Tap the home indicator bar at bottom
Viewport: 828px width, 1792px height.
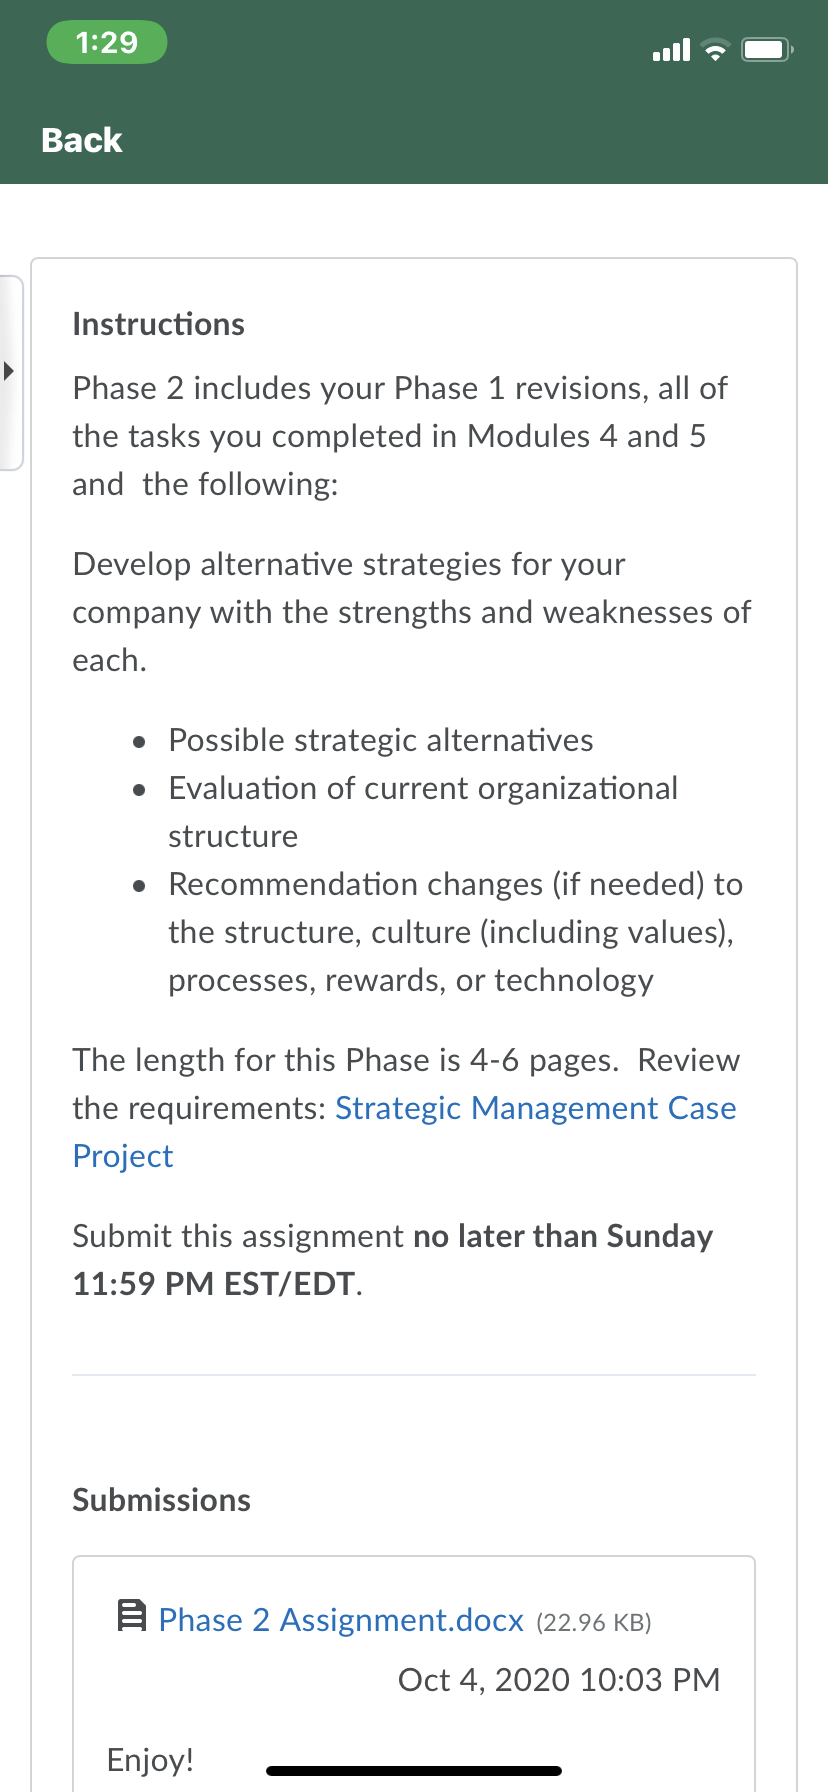(414, 1771)
